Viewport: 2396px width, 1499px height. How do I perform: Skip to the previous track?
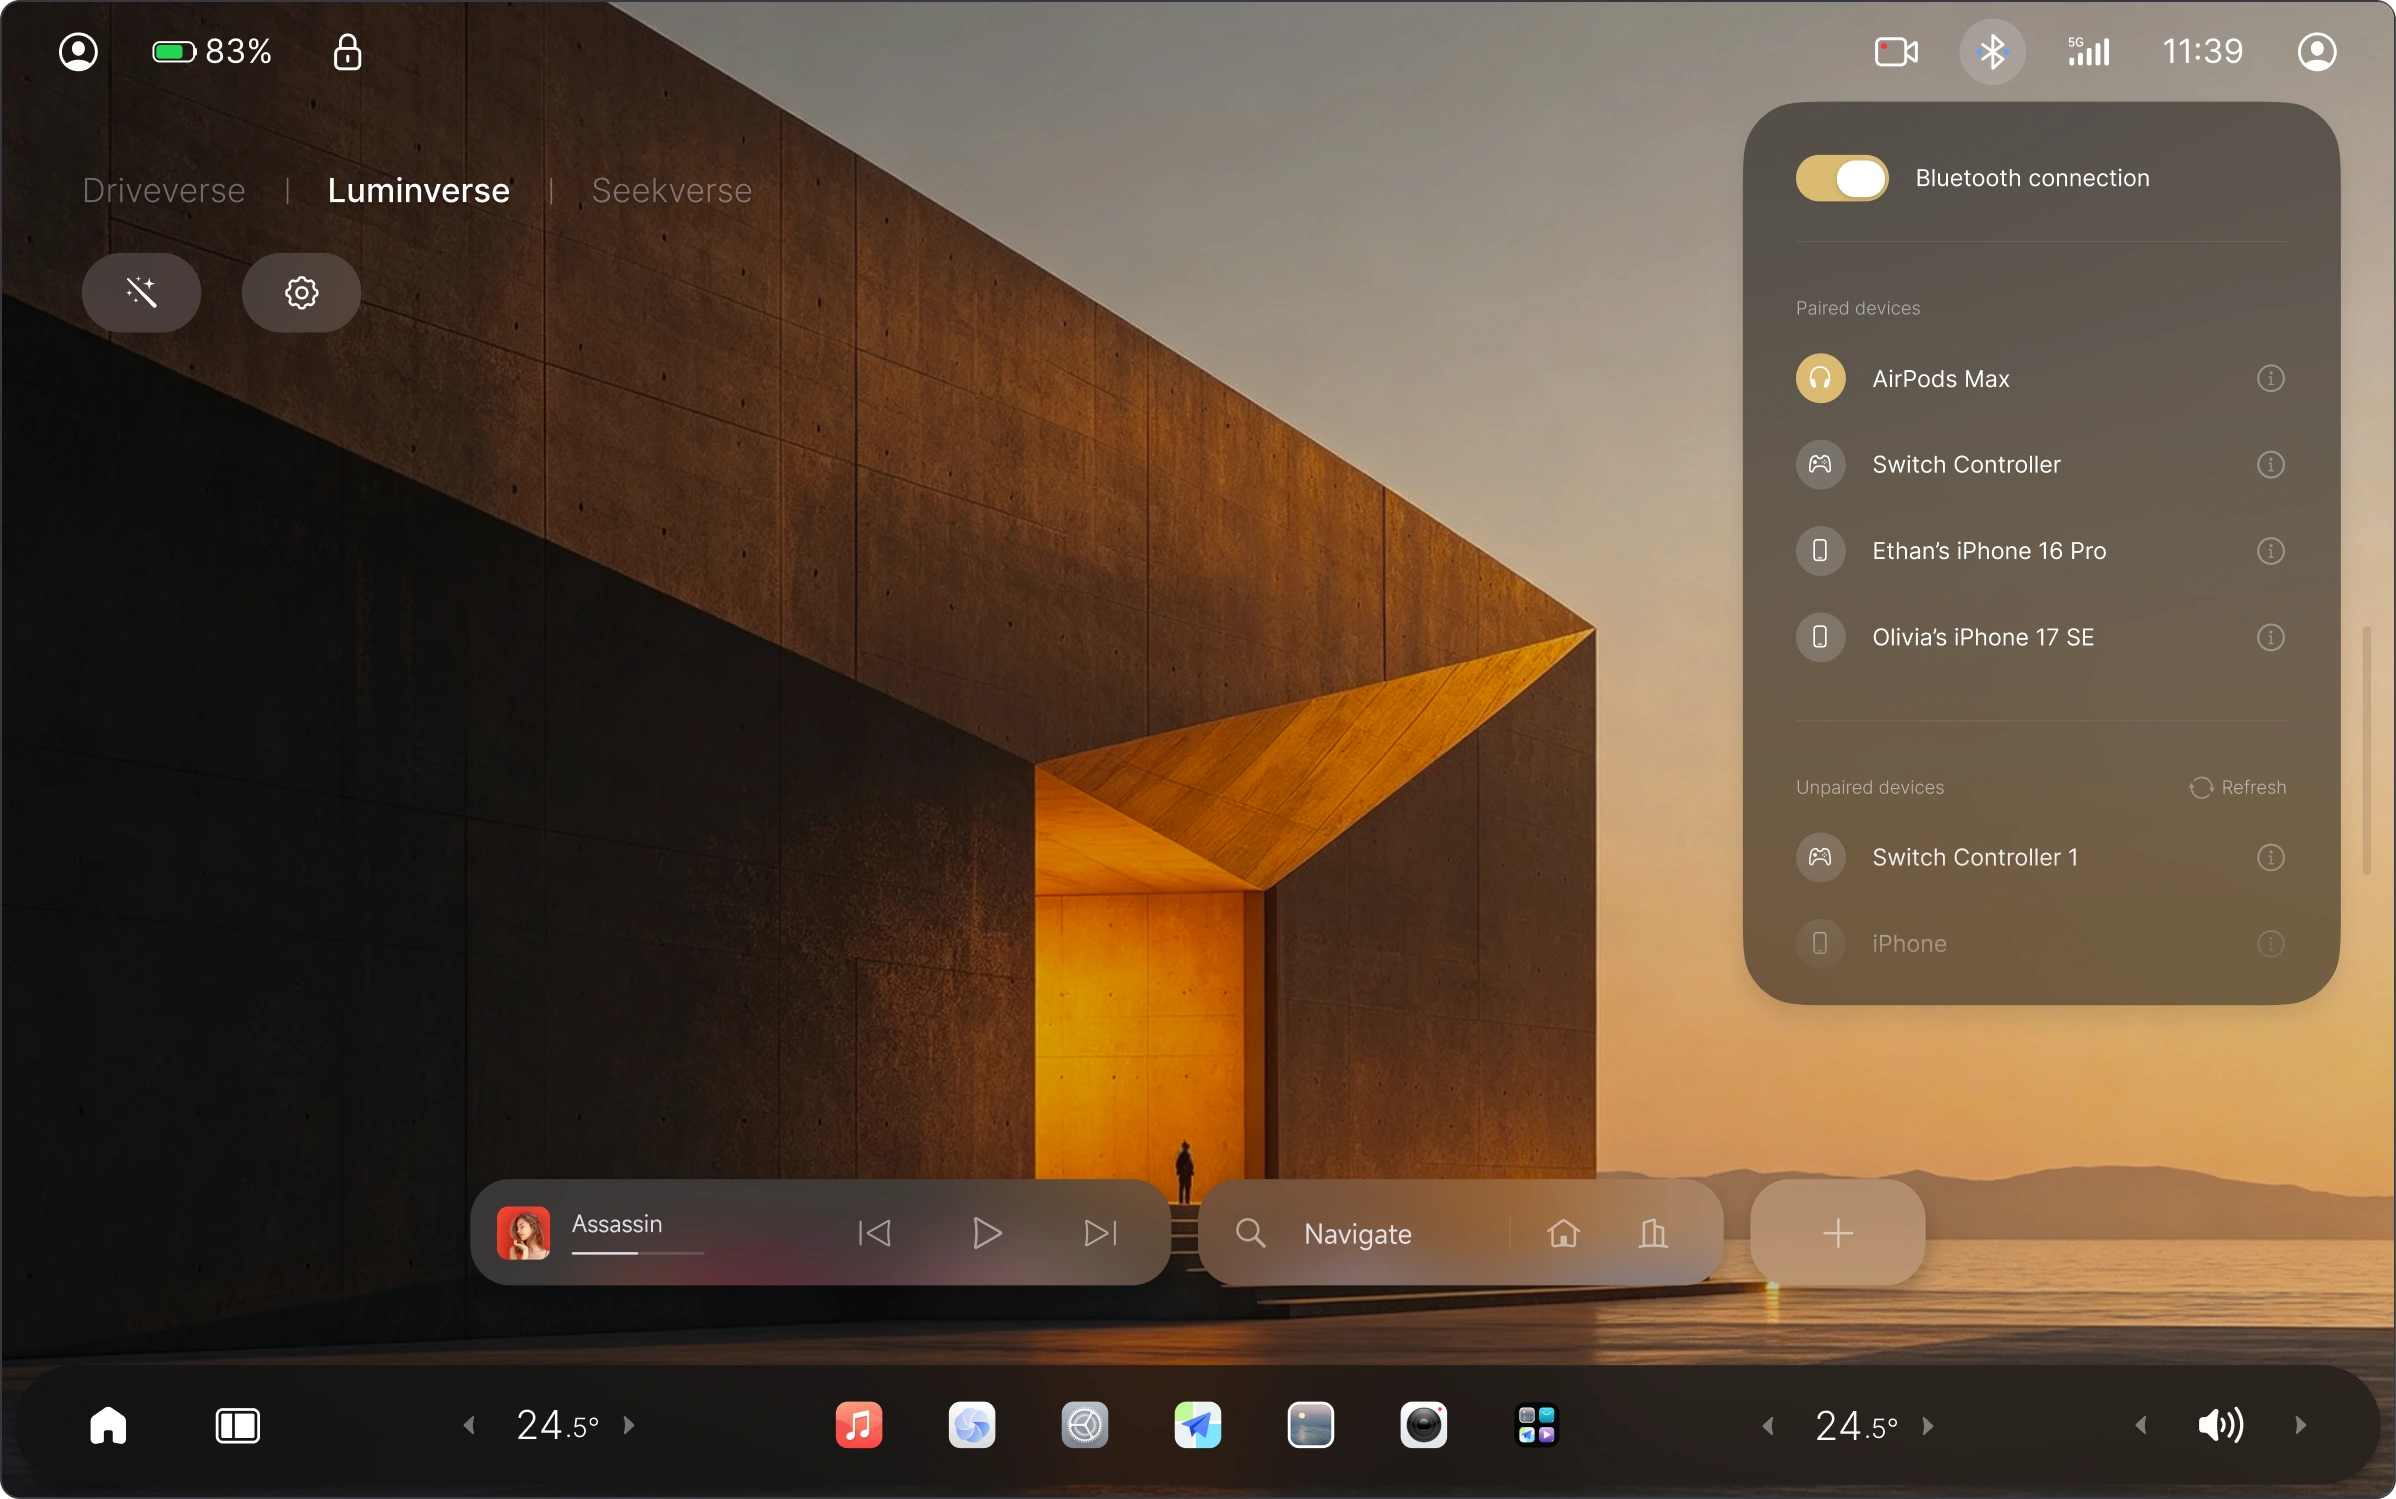point(874,1234)
